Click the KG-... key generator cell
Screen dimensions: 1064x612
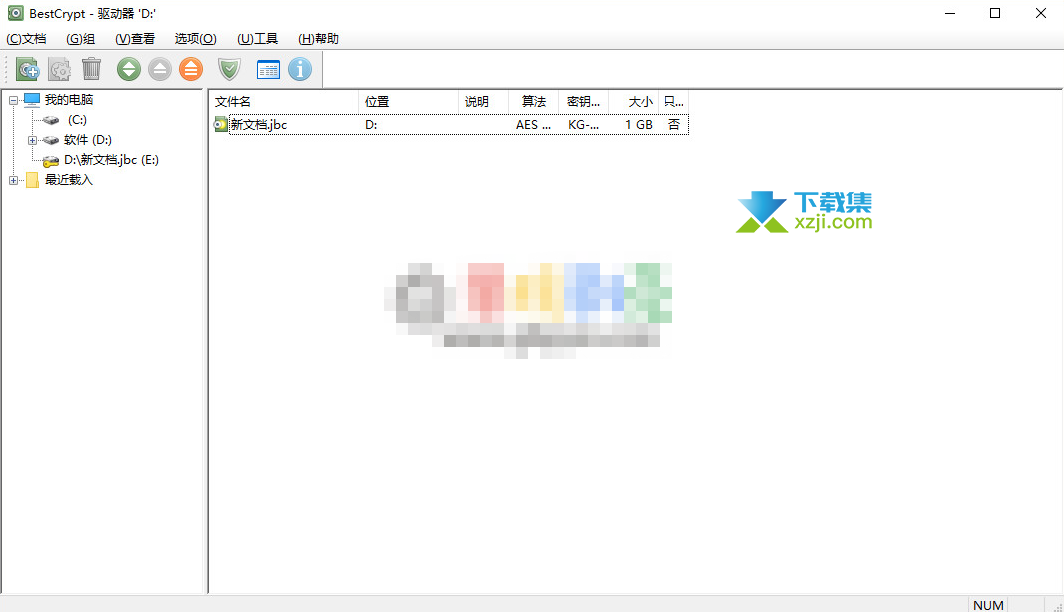click(x=584, y=125)
